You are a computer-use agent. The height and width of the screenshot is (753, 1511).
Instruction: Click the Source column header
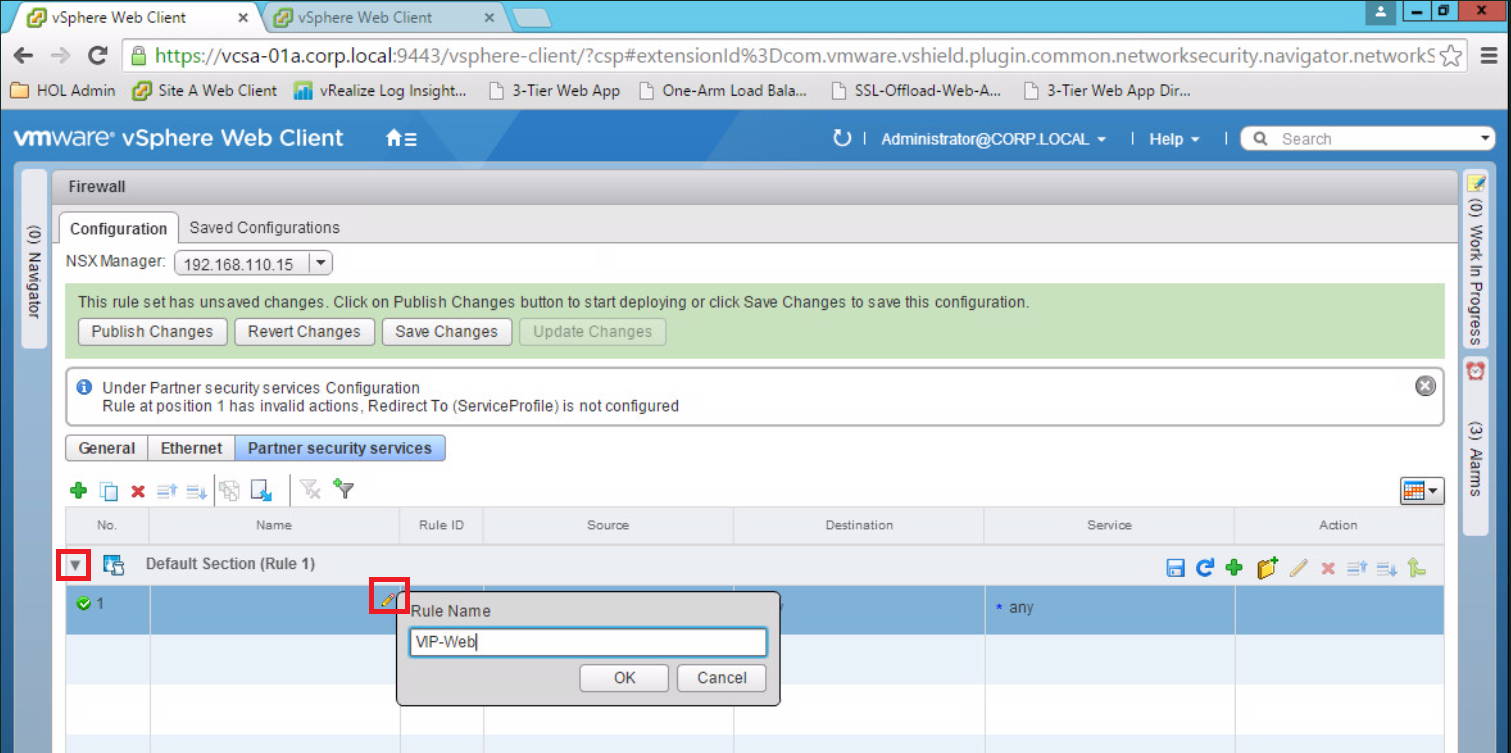click(x=608, y=525)
